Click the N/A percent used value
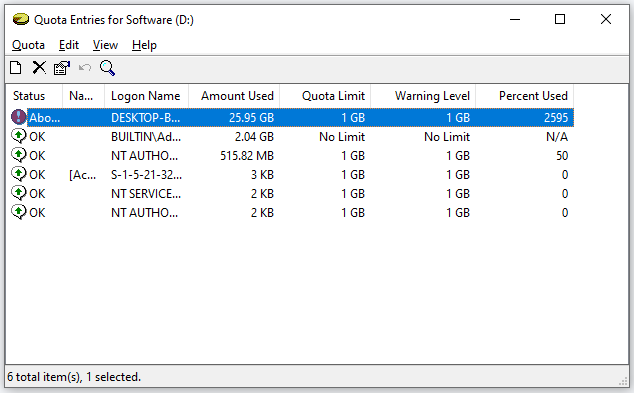Viewport: 634px width, 393px height. coord(557,137)
